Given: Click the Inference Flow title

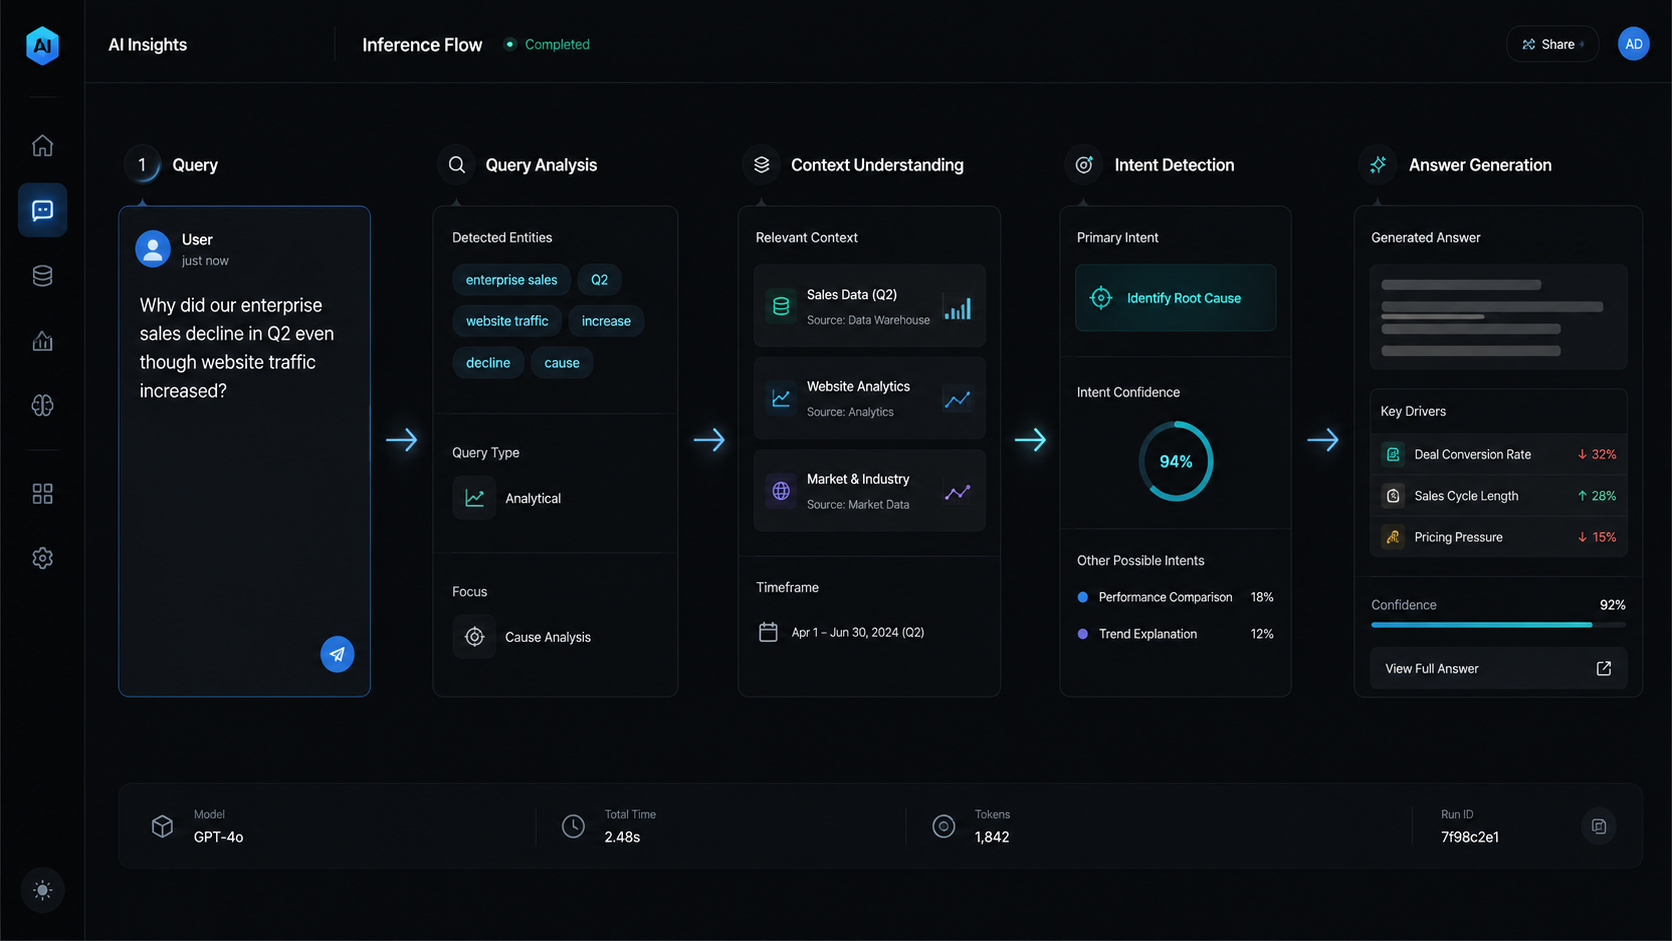Looking at the screenshot, I should click(x=422, y=45).
